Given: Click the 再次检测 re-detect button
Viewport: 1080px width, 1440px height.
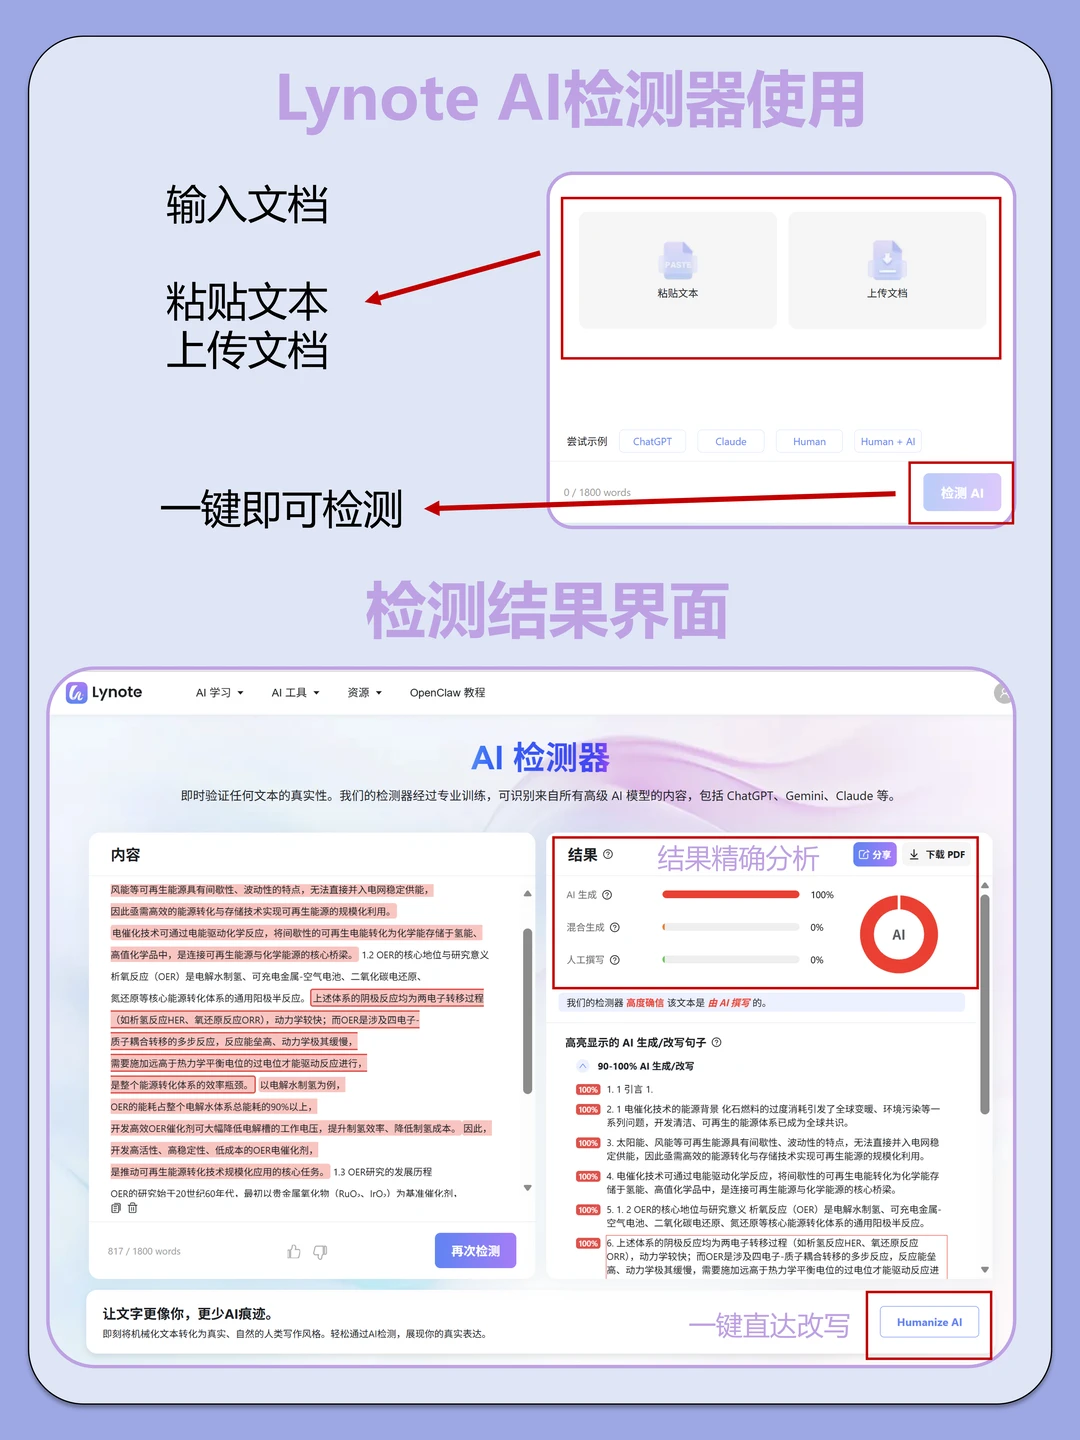Looking at the screenshot, I should (475, 1251).
